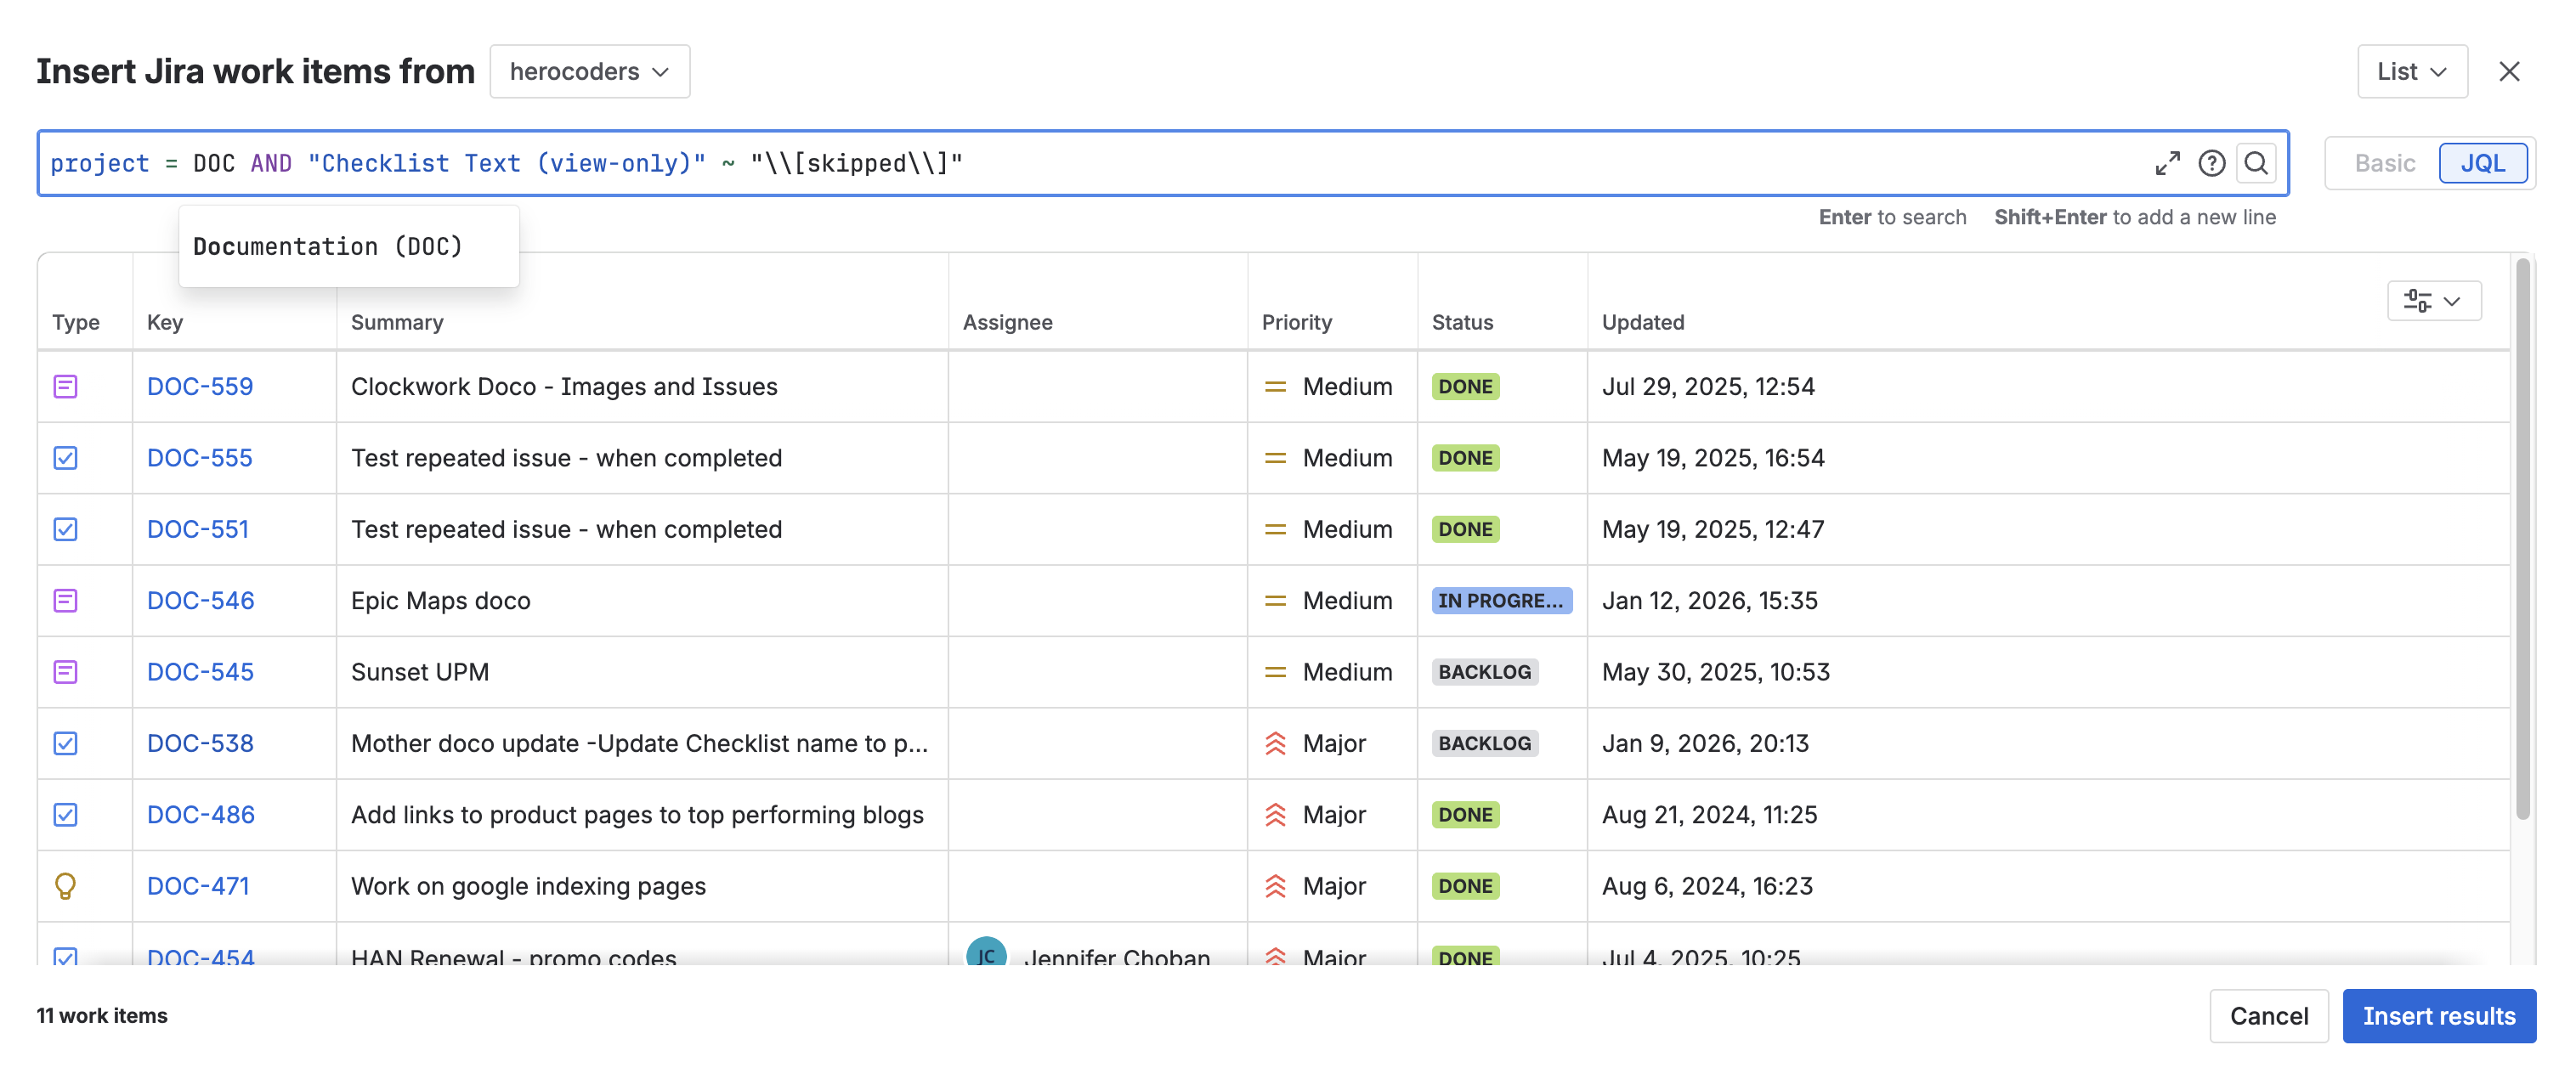This screenshot has width=2576, height=1079.
Task: Open the List view dropdown
Action: tap(2410, 71)
